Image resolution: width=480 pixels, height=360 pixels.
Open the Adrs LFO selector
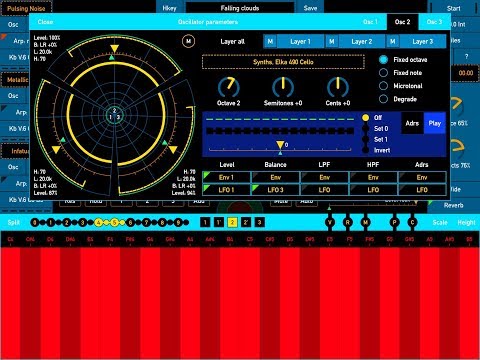tap(422, 190)
